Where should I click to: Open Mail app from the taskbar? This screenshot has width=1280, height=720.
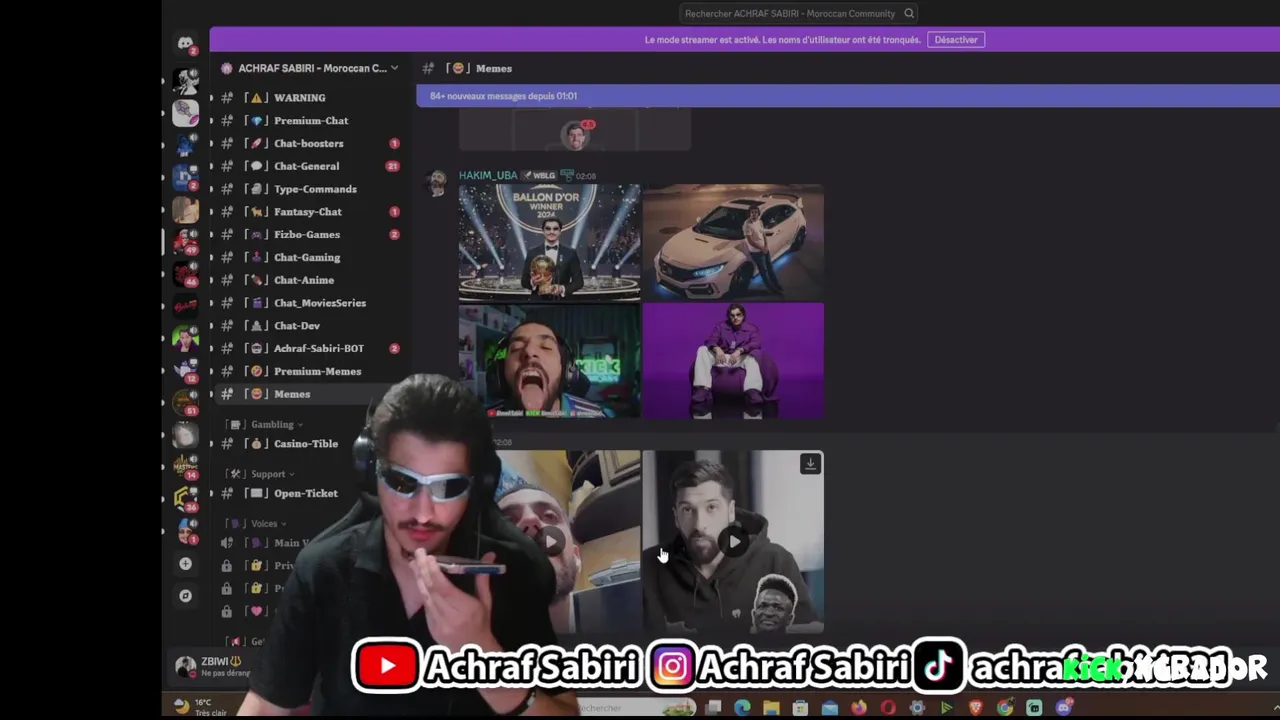pyautogui.click(x=830, y=708)
